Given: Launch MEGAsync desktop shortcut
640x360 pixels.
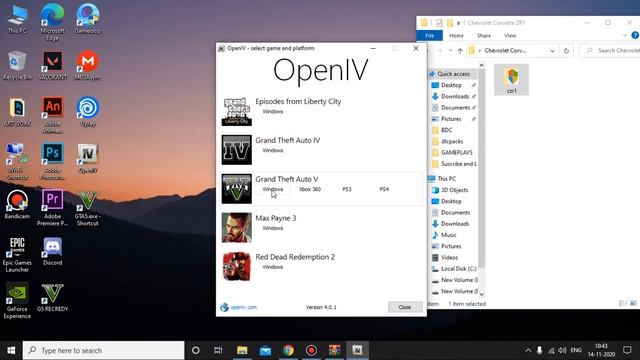Looking at the screenshot, I should (88, 65).
